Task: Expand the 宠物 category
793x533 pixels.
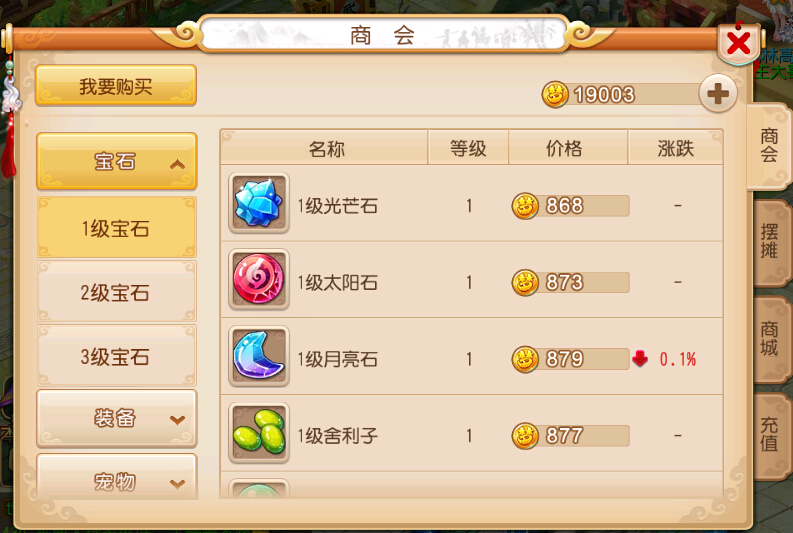Action: tap(117, 477)
